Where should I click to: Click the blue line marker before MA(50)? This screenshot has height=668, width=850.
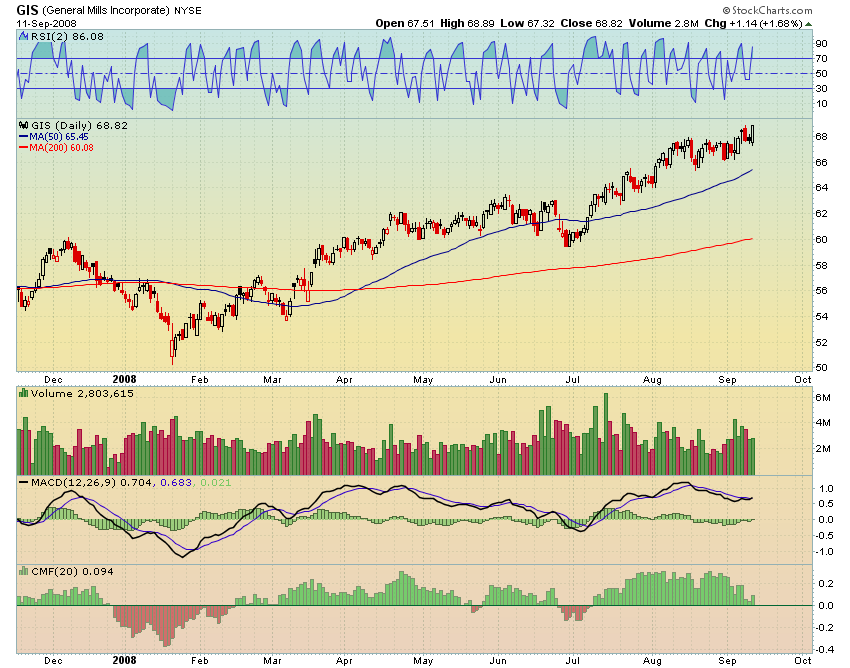23,137
